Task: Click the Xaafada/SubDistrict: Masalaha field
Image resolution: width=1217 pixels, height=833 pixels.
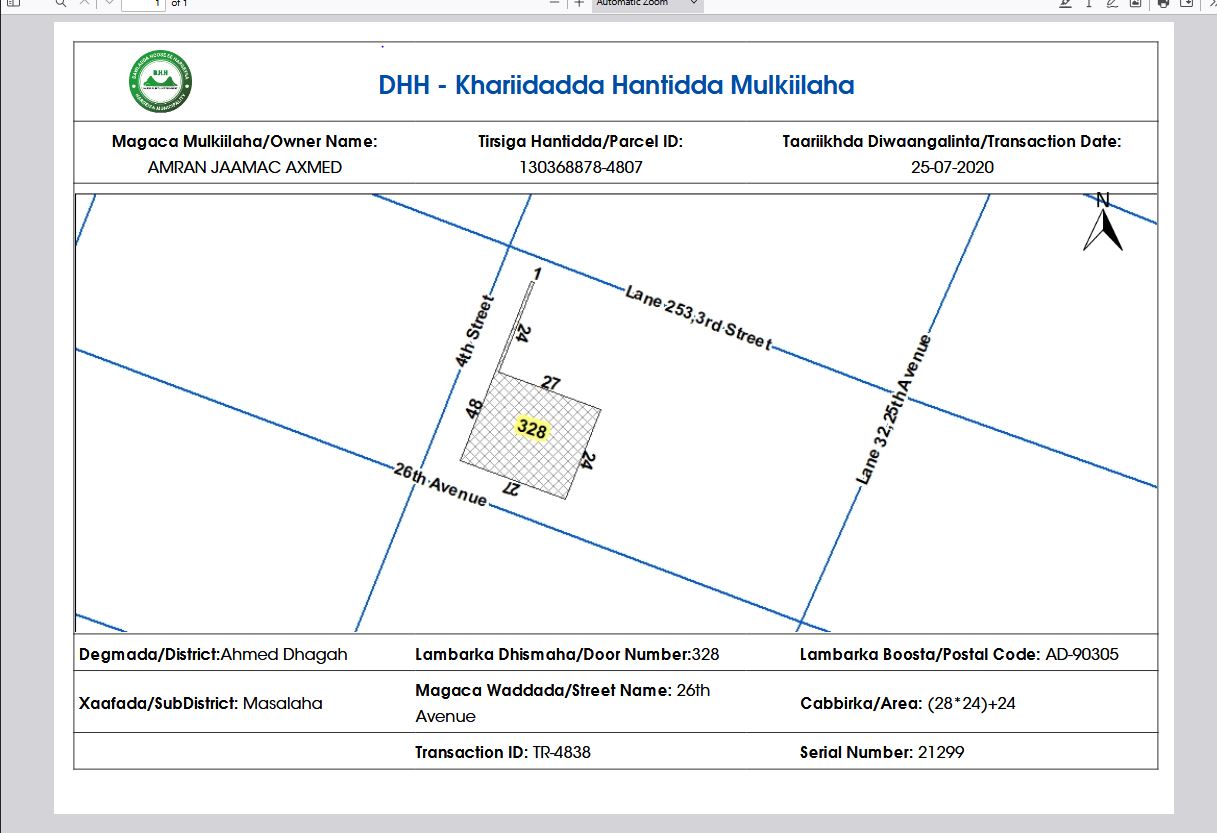Action: pyautogui.click(x=201, y=703)
